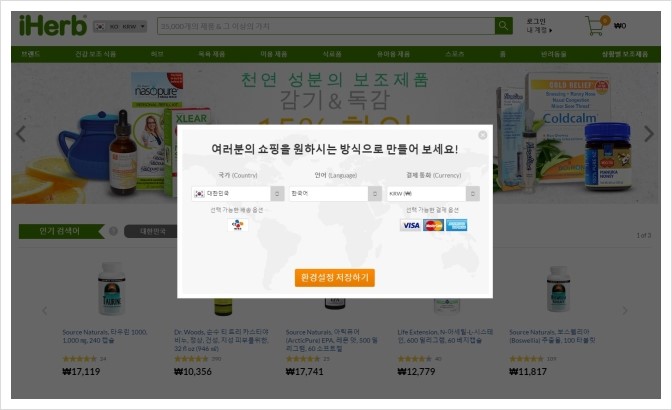Click the ₩11,817 price
The height and width of the screenshot is (410, 672).
(528, 371)
